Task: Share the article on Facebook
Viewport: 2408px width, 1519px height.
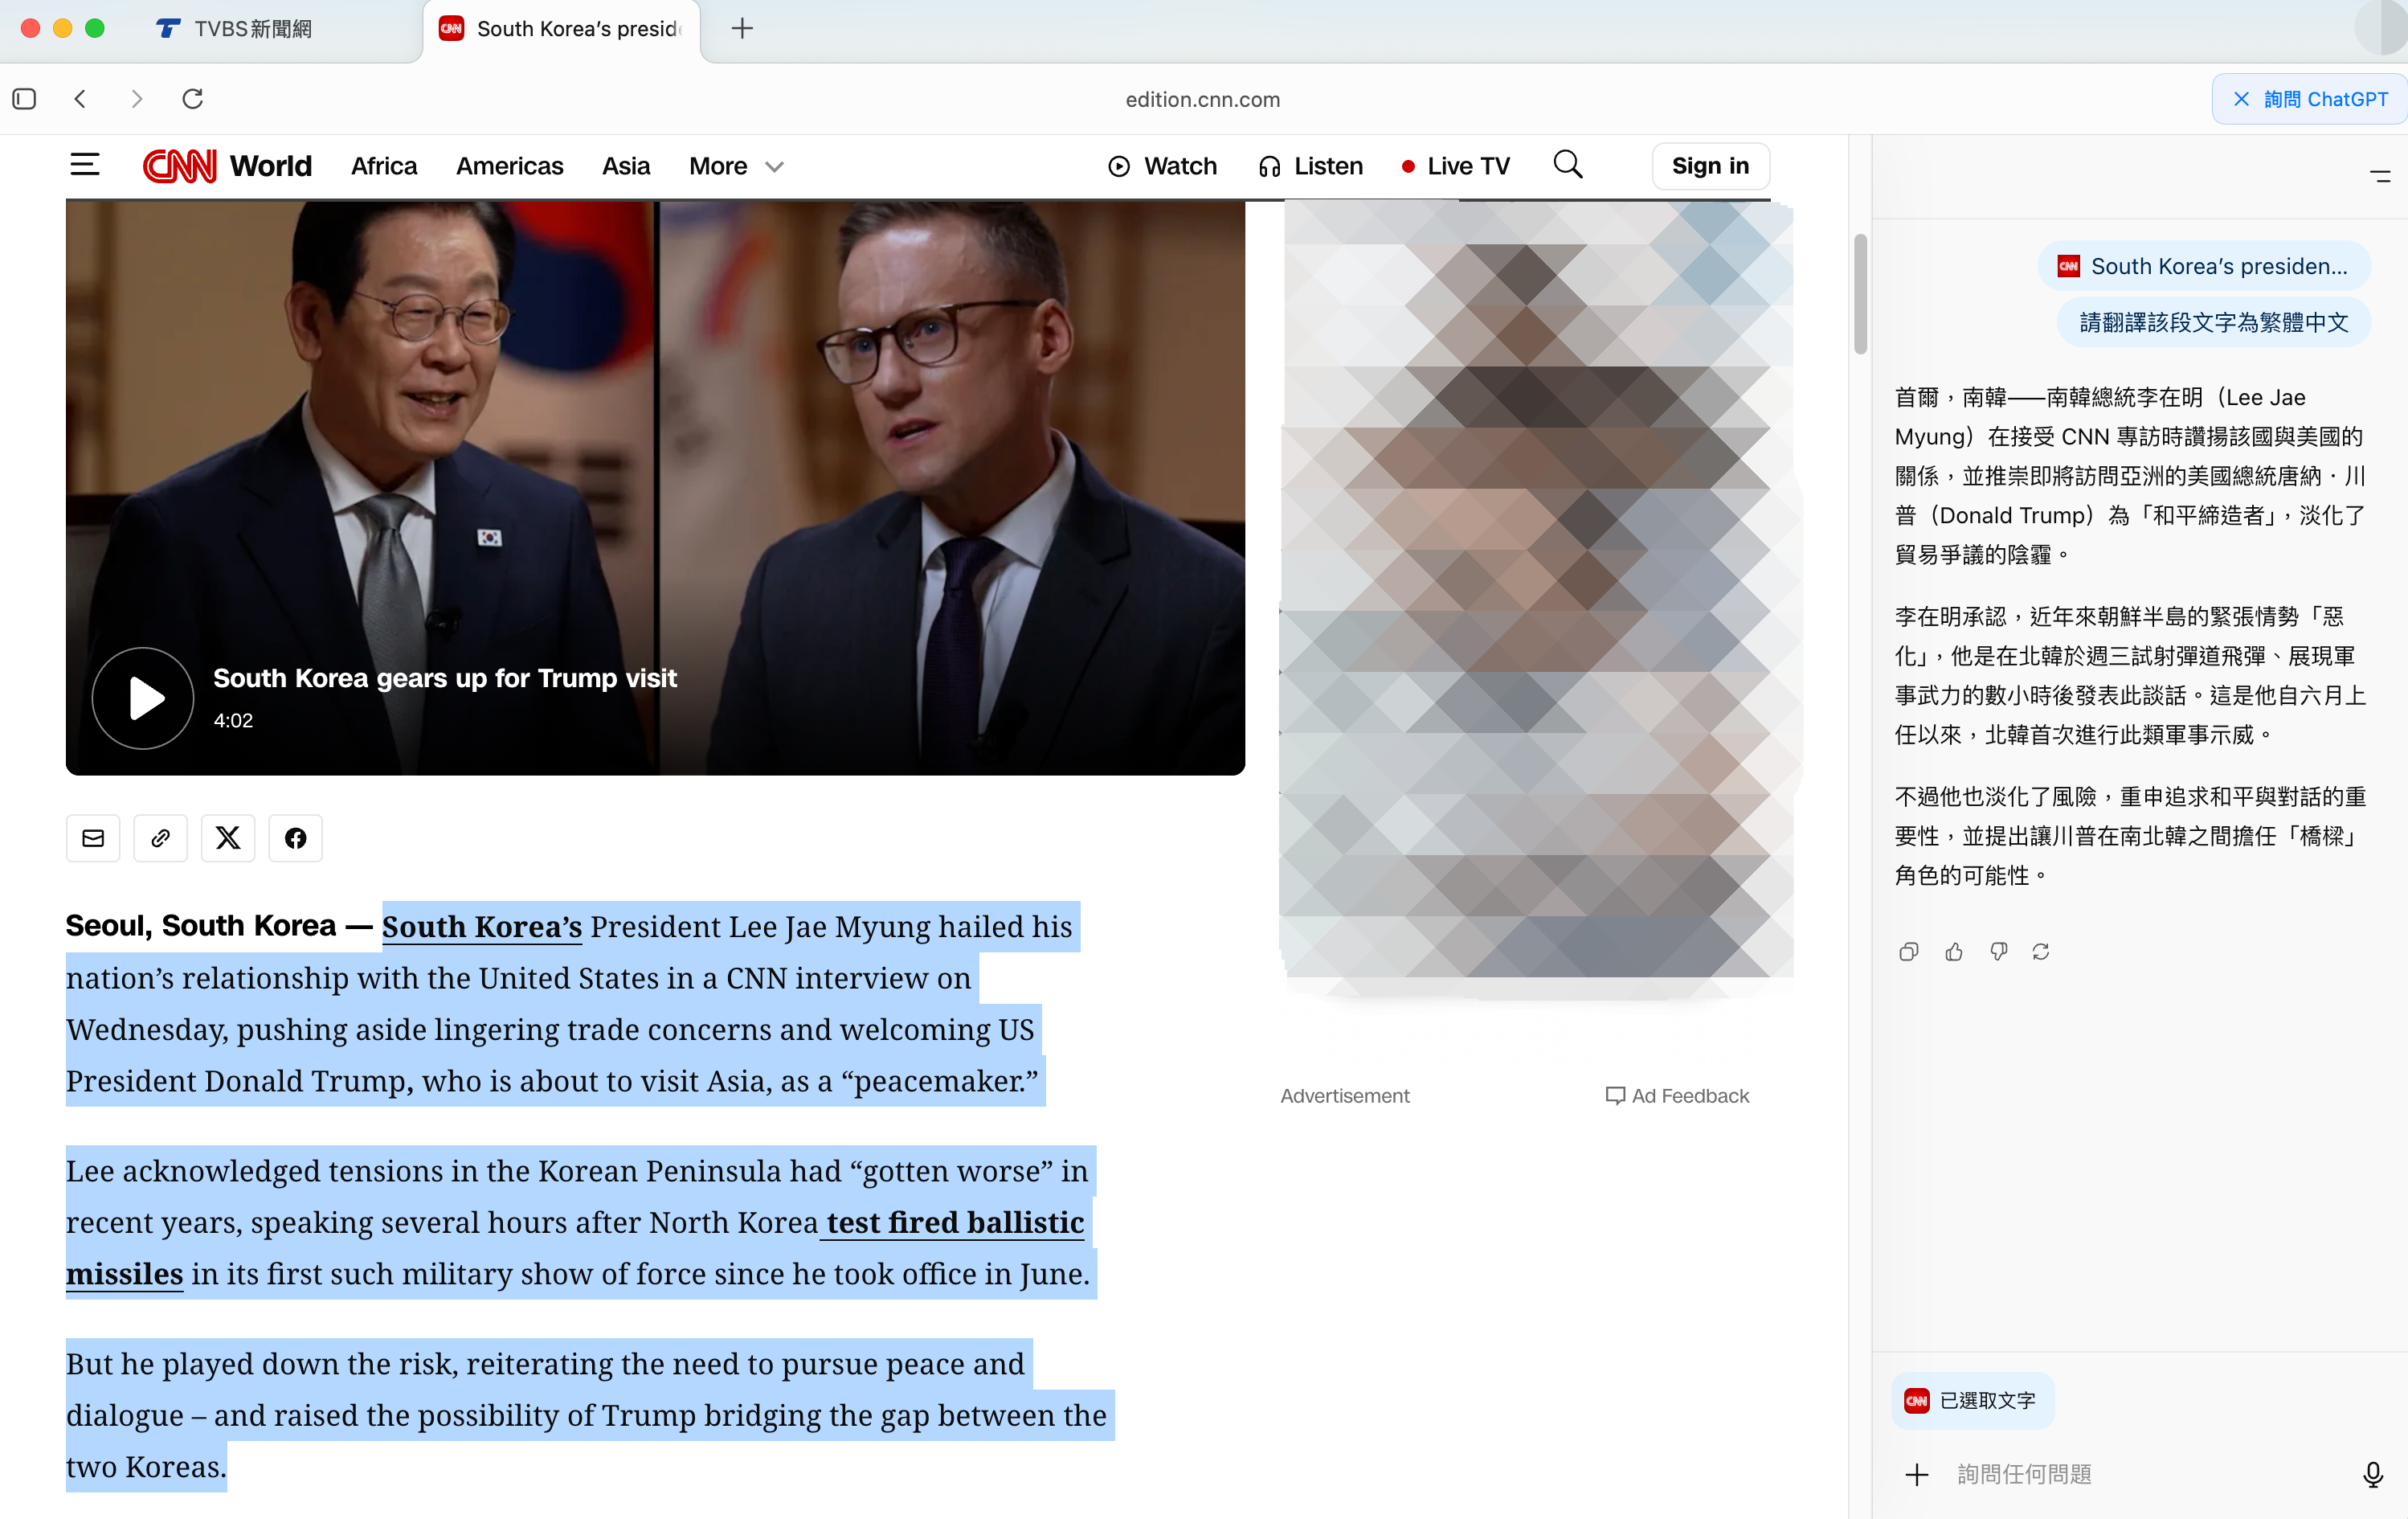Action: [x=295, y=838]
